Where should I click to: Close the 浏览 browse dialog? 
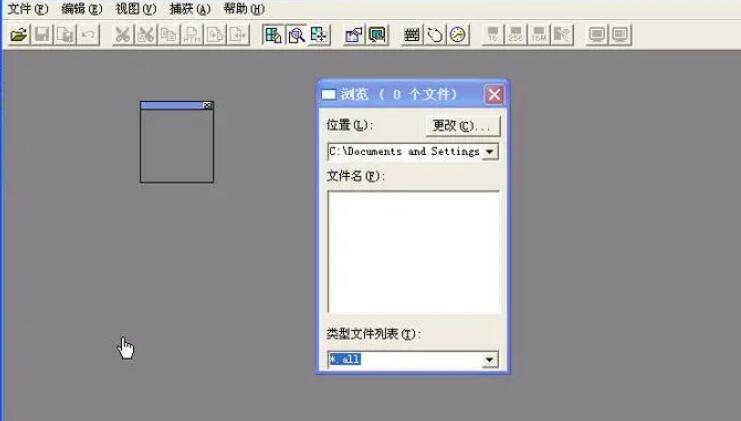tap(494, 95)
